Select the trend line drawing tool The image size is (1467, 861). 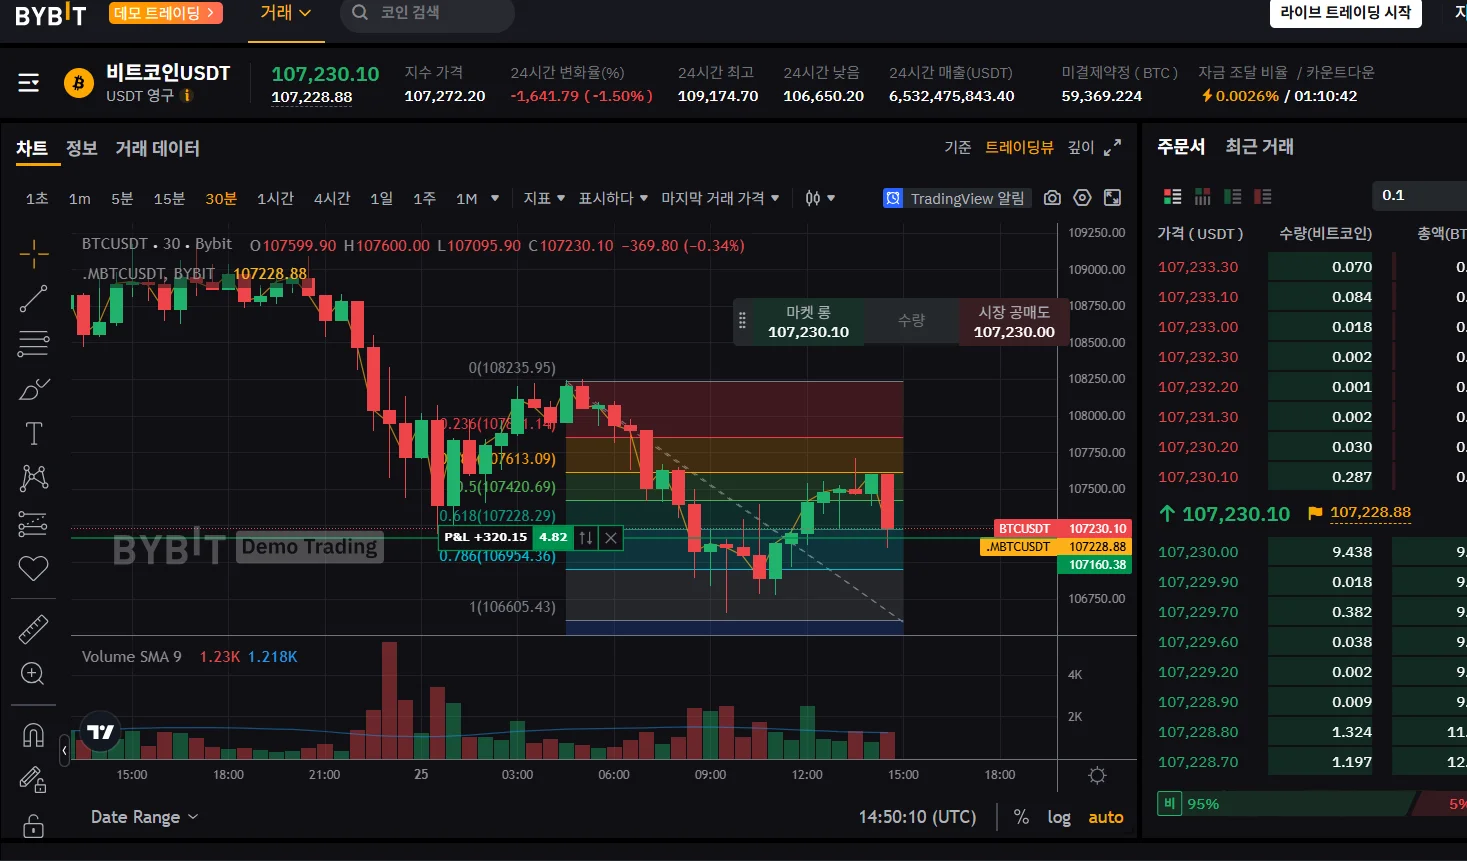click(x=33, y=298)
